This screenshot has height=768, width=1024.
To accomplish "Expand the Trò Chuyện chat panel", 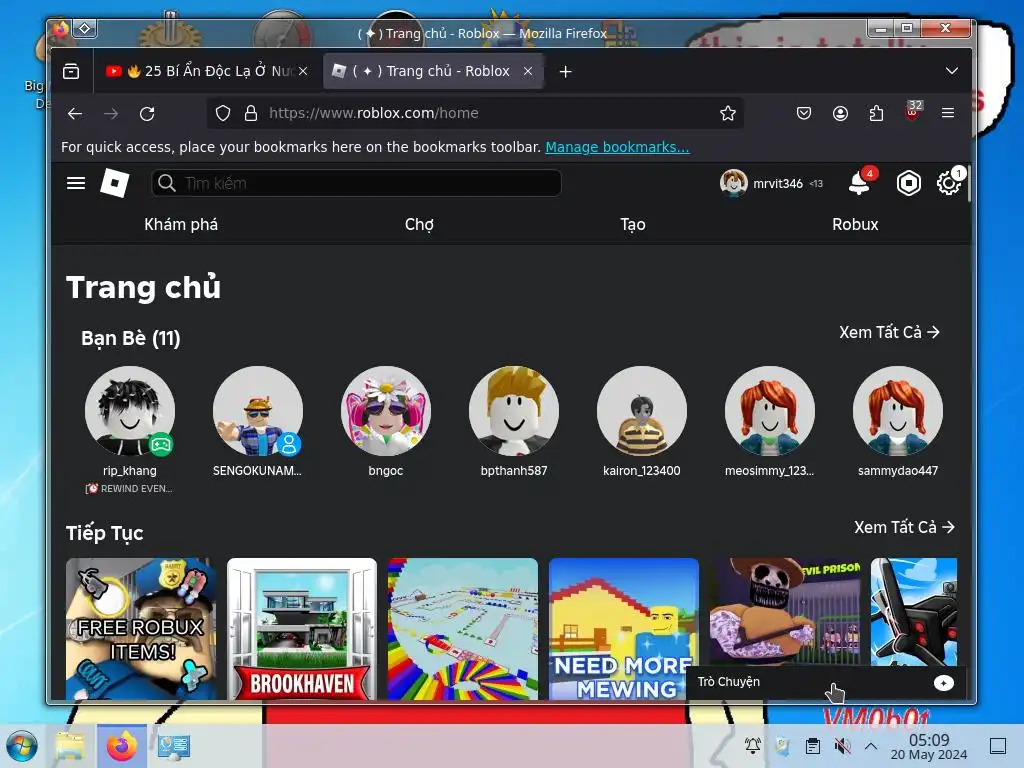I will tap(825, 682).
